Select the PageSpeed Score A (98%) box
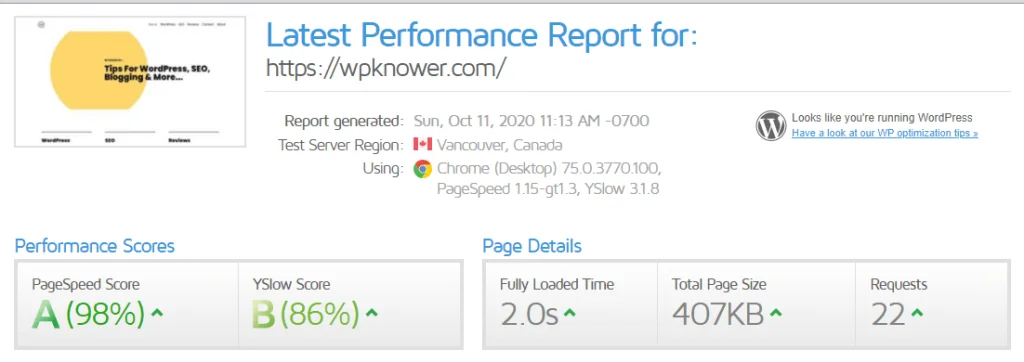The height and width of the screenshot is (362, 1024). tap(127, 304)
